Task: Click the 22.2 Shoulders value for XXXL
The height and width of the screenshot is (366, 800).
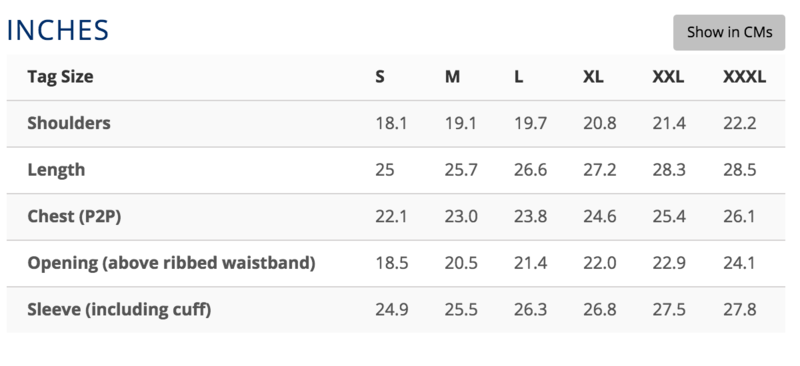Action: coord(739,123)
